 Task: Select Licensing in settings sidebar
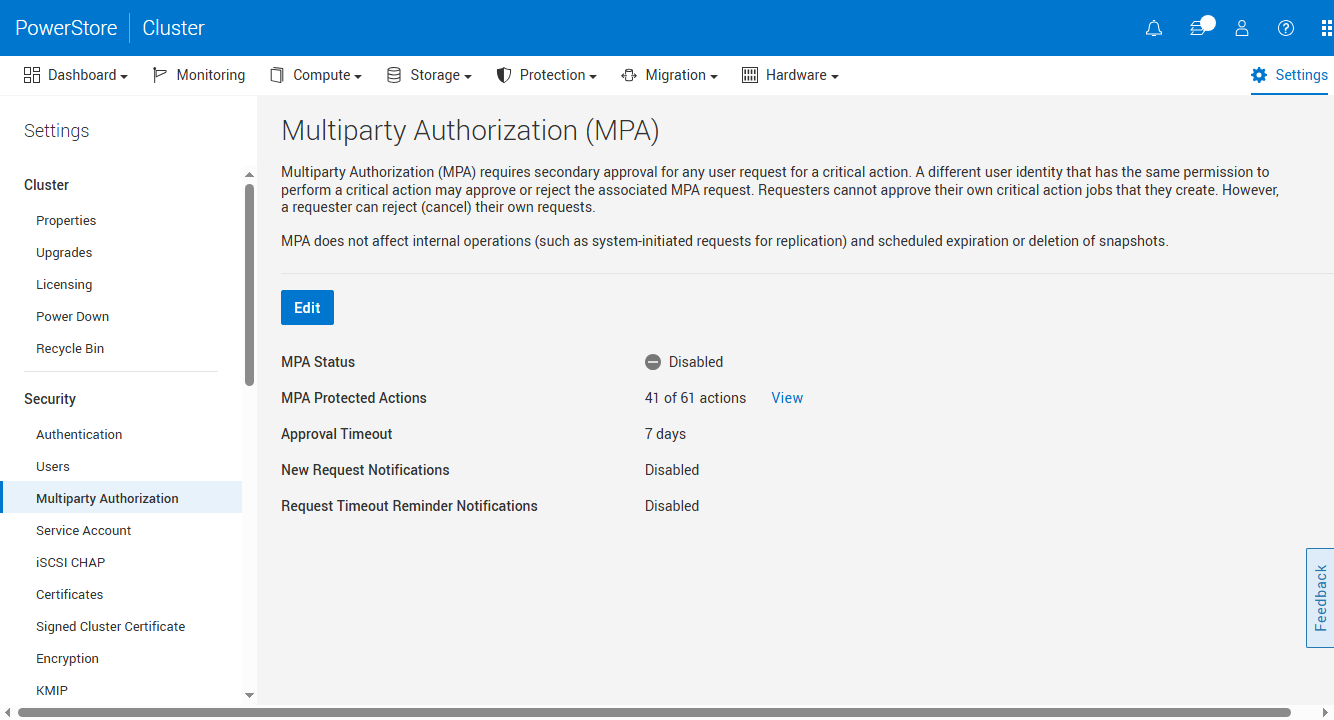pos(64,285)
